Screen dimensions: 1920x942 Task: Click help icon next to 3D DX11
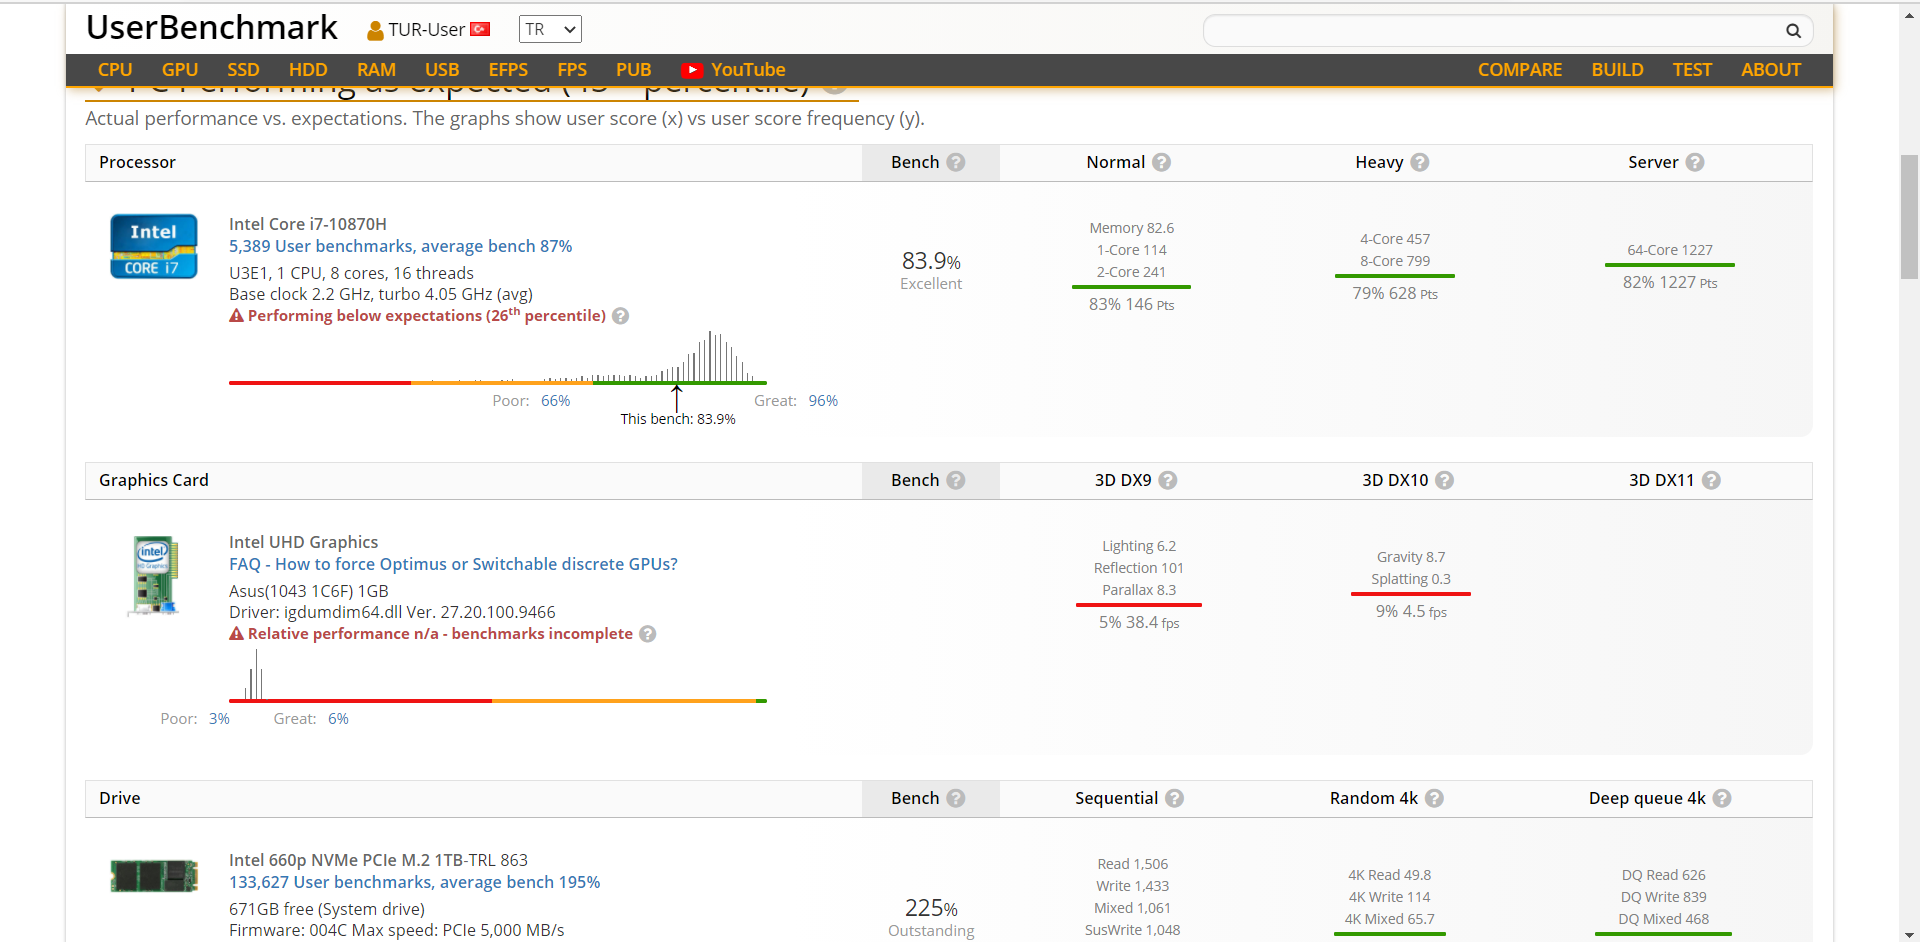pos(1711,480)
